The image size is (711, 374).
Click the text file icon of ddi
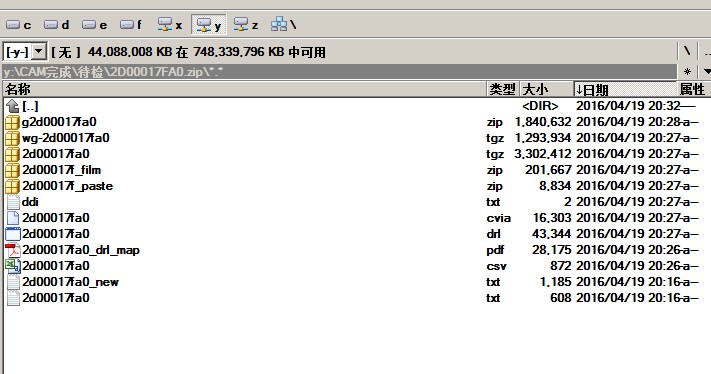pos(13,202)
